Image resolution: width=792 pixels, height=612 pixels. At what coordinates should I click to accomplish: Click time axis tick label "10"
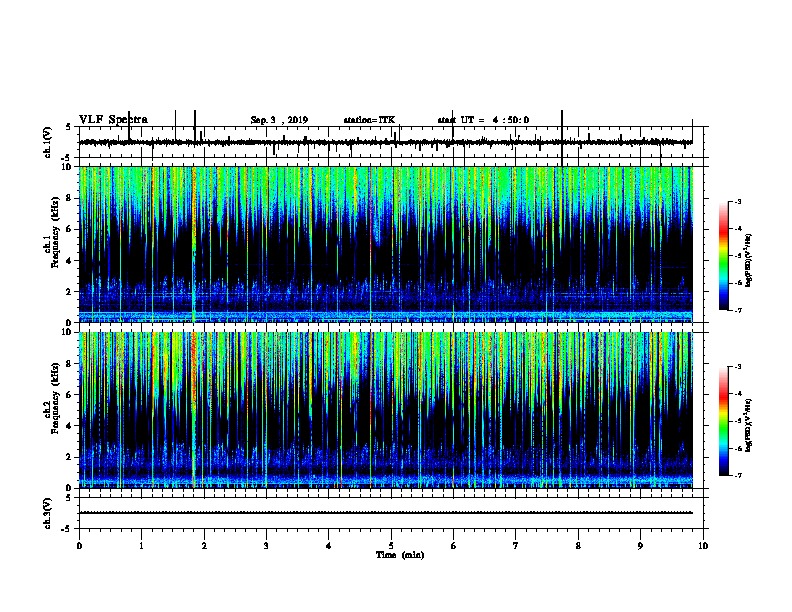pos(703,546)
